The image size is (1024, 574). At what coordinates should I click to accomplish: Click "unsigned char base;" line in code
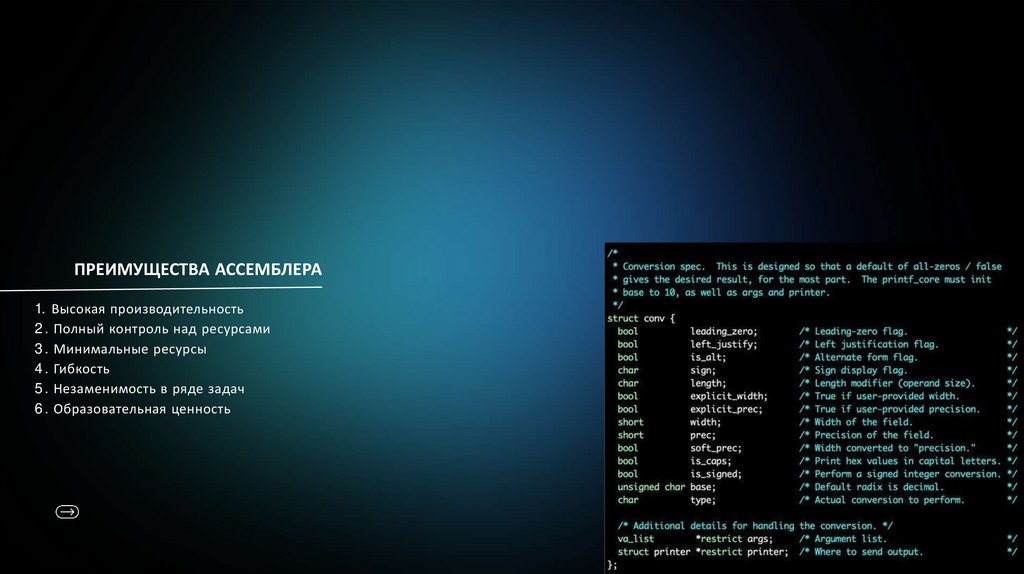point(666,486)
